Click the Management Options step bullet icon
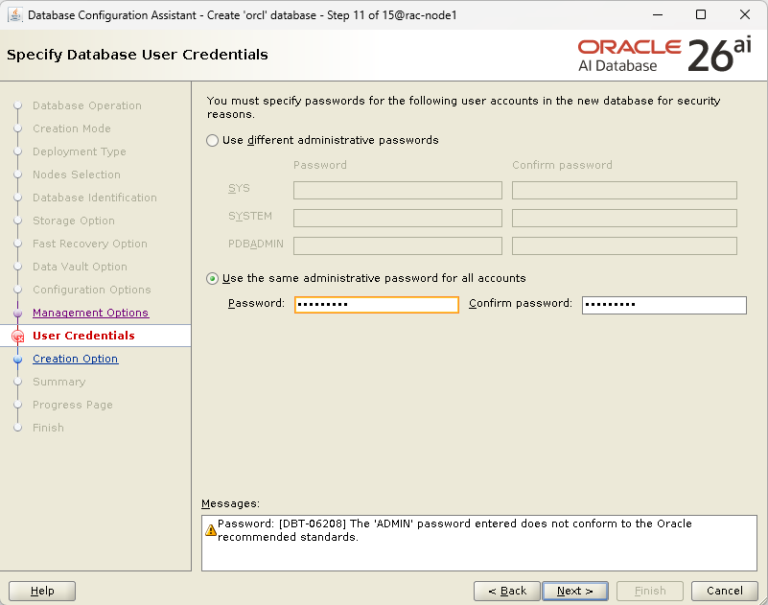The height and width of the screenshot is (605, 768). [18, 313]
